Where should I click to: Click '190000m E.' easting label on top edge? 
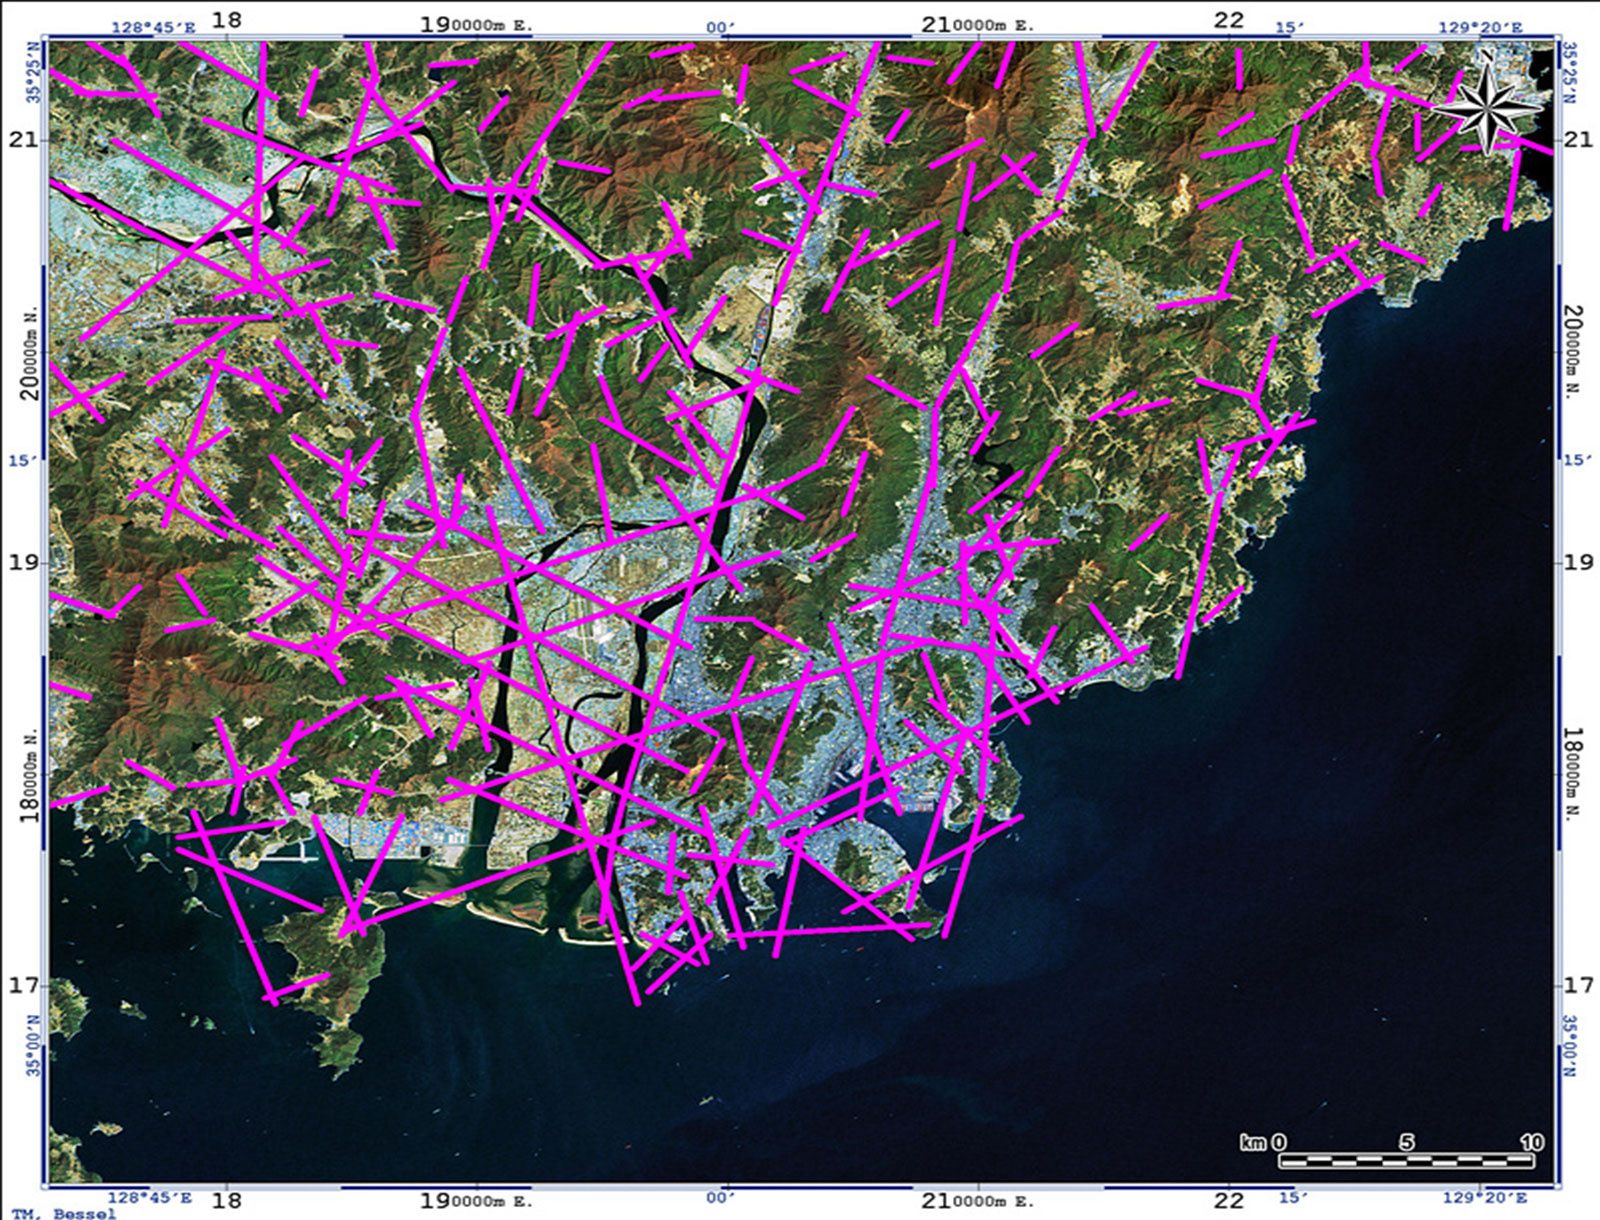pos(475,25)
